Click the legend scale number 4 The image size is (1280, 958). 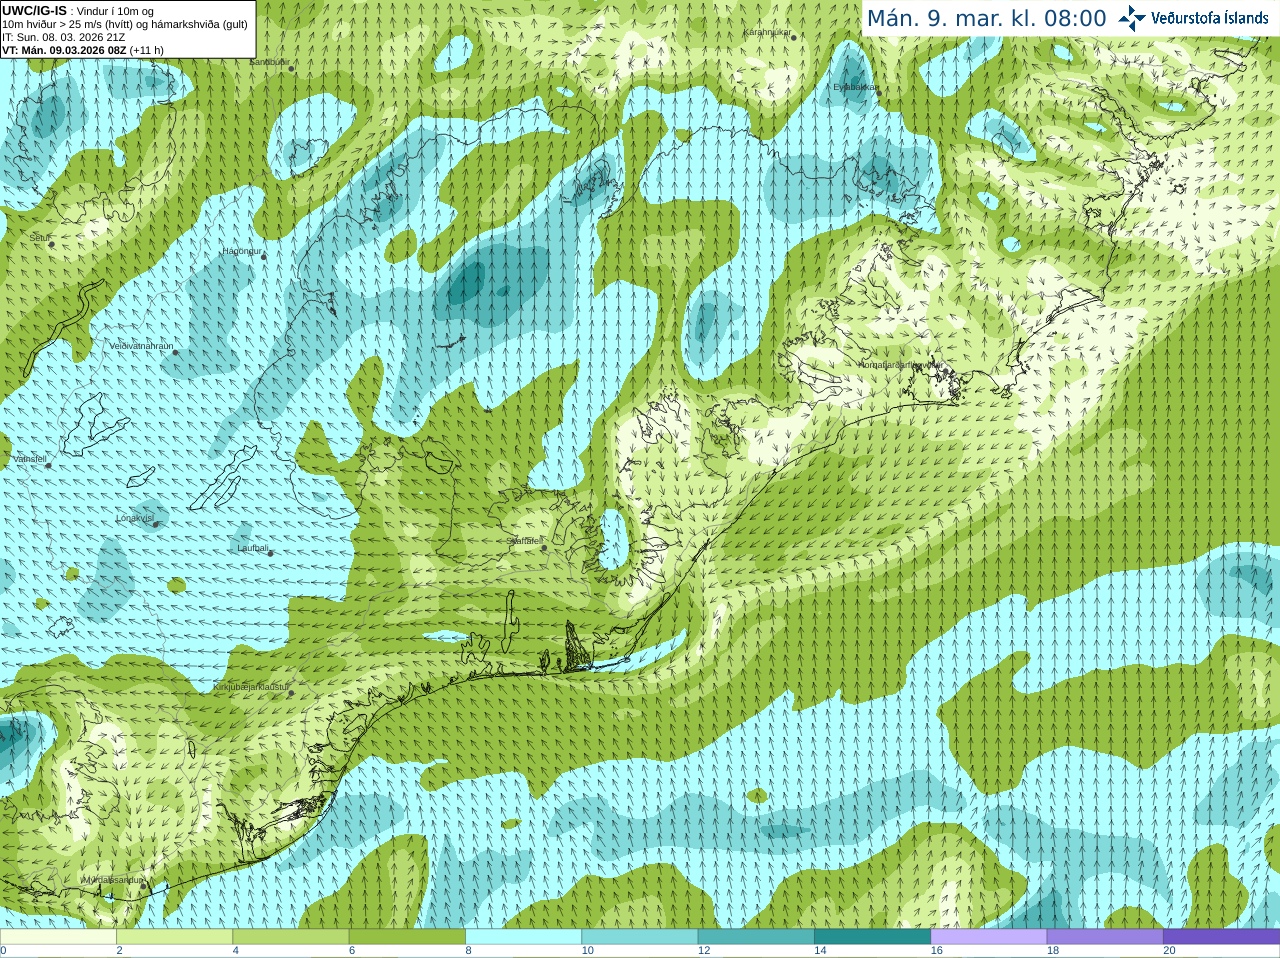point(235,950)
